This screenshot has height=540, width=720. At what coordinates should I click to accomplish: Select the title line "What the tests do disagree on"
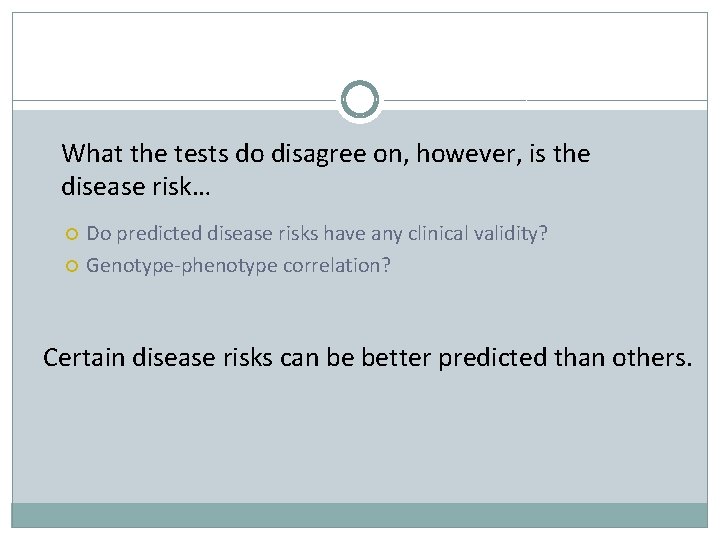click(325, 154)
